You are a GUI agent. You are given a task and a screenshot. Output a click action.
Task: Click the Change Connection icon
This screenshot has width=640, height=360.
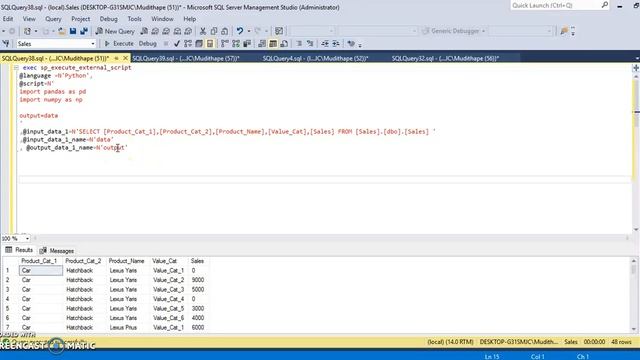6,44
